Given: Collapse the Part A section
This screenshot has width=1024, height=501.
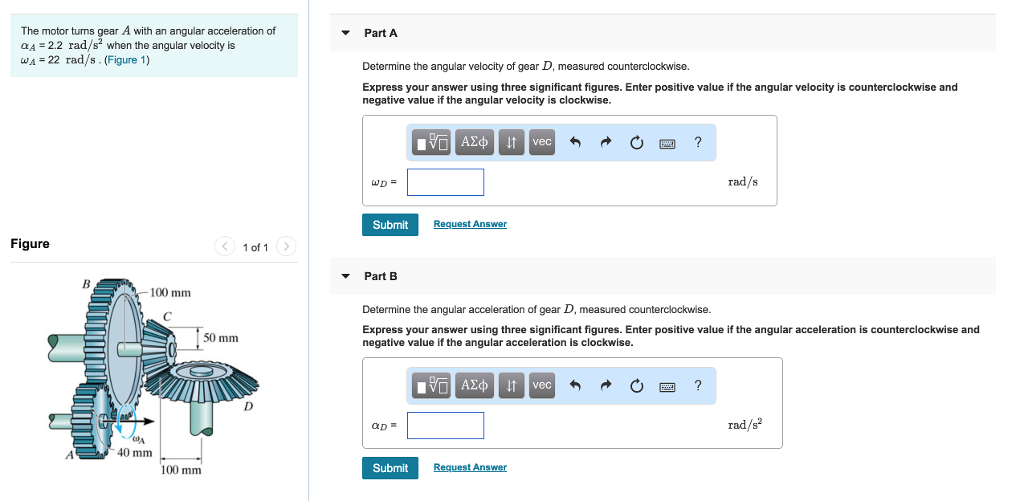Looking at the screenshot, I should click(x=346, y=33).
